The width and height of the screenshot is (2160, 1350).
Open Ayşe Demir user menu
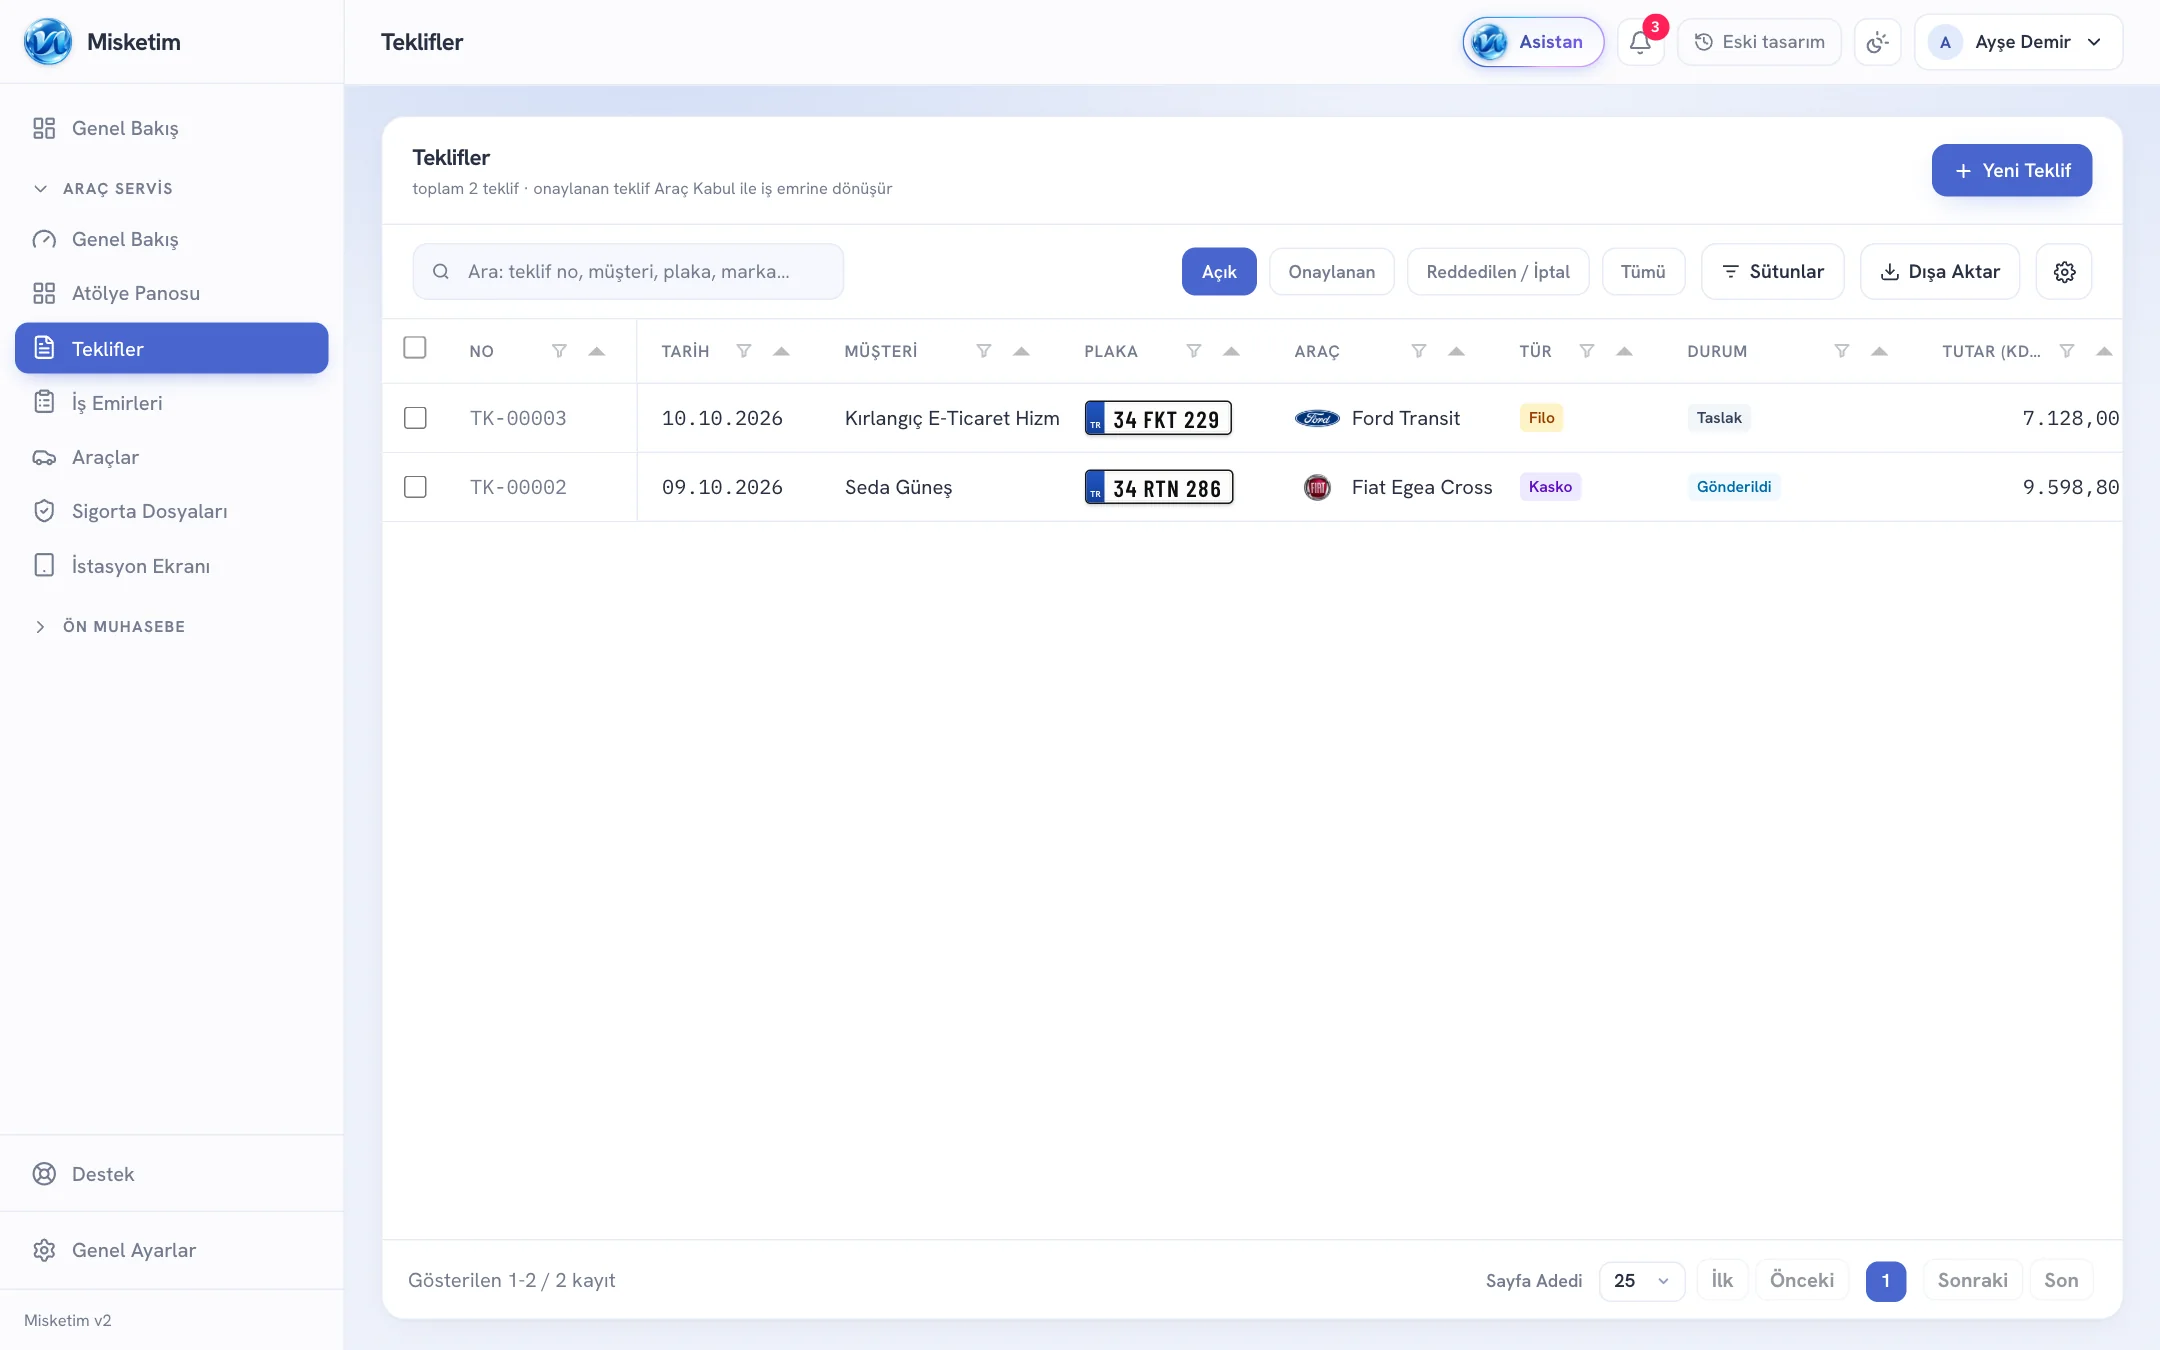pyautogui.click(x=2018, y=42)
